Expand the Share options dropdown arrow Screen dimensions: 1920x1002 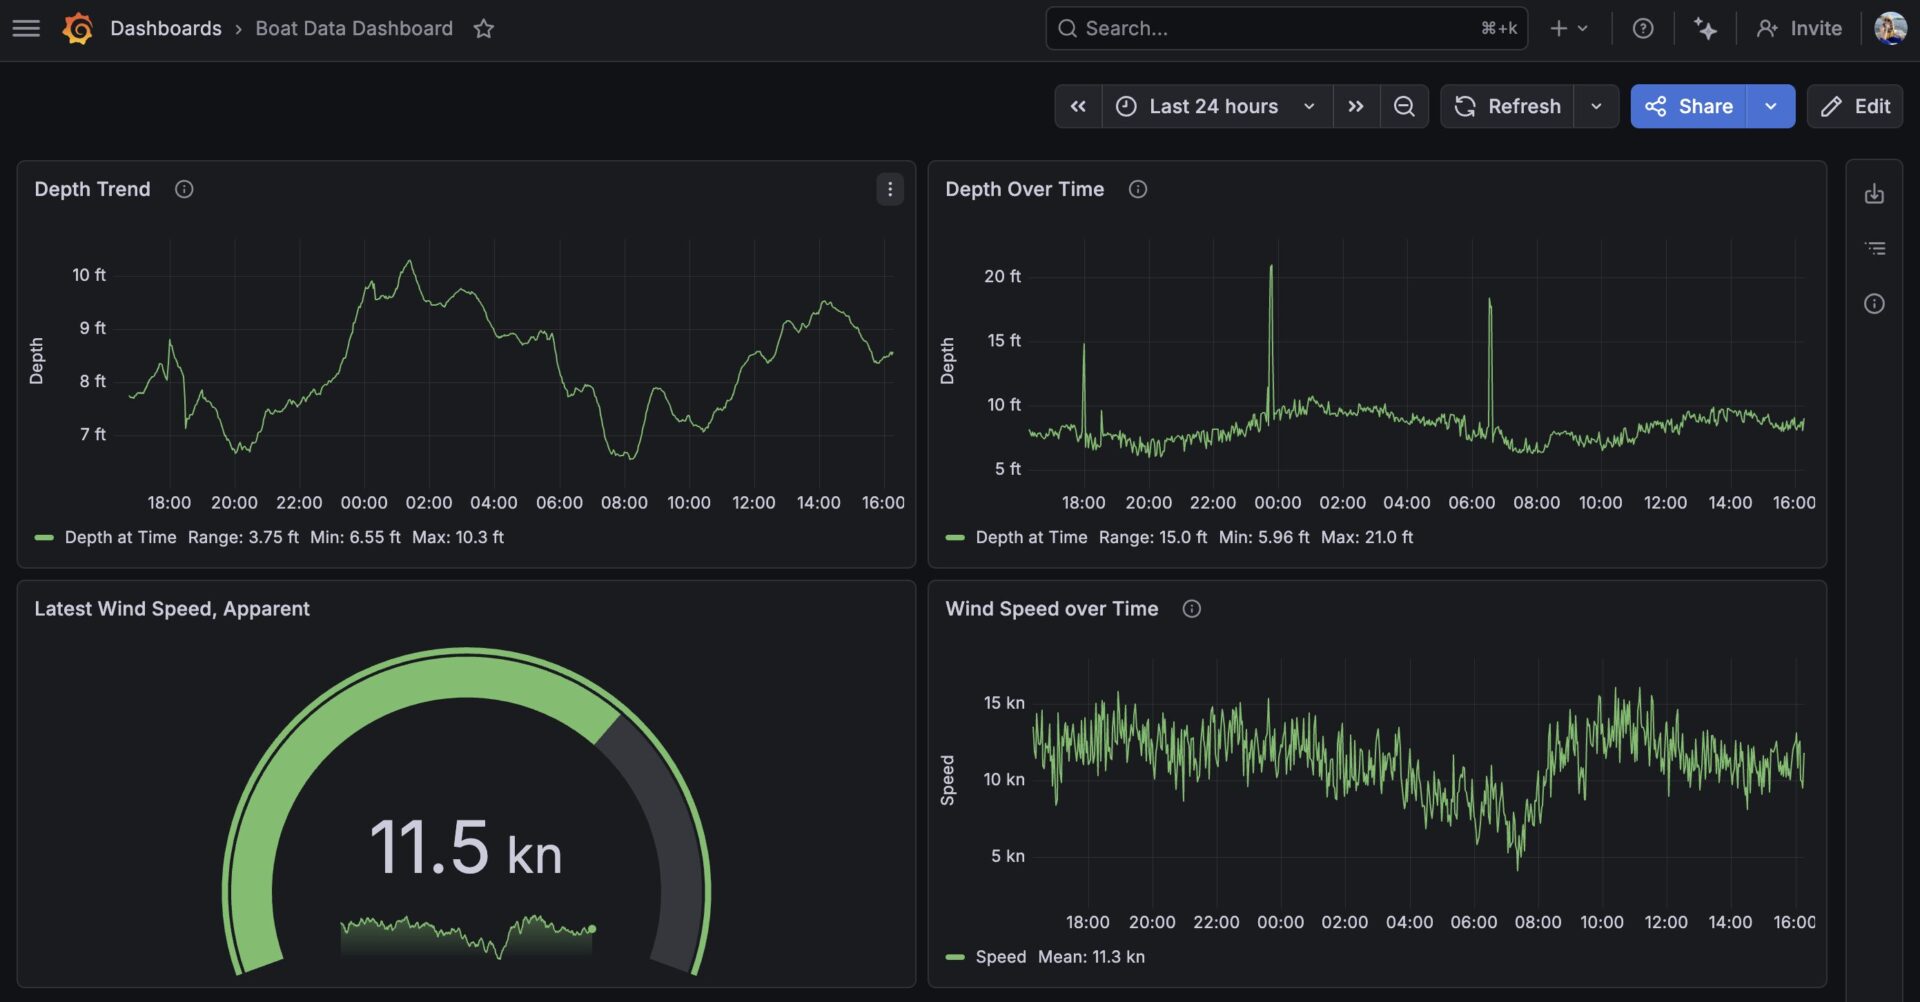(x=1770, y=106)
